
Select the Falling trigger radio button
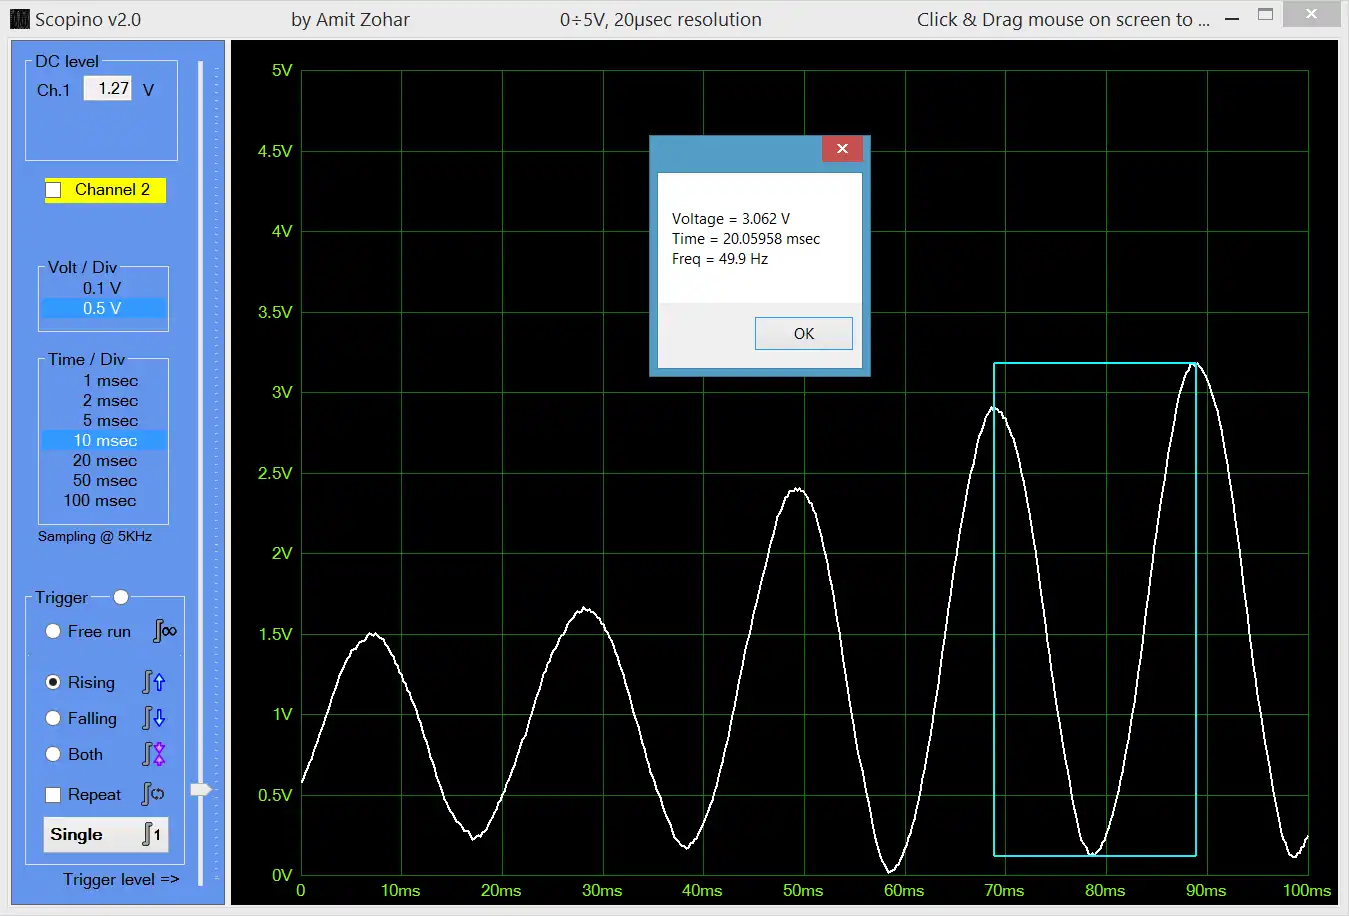pos(53,718)
